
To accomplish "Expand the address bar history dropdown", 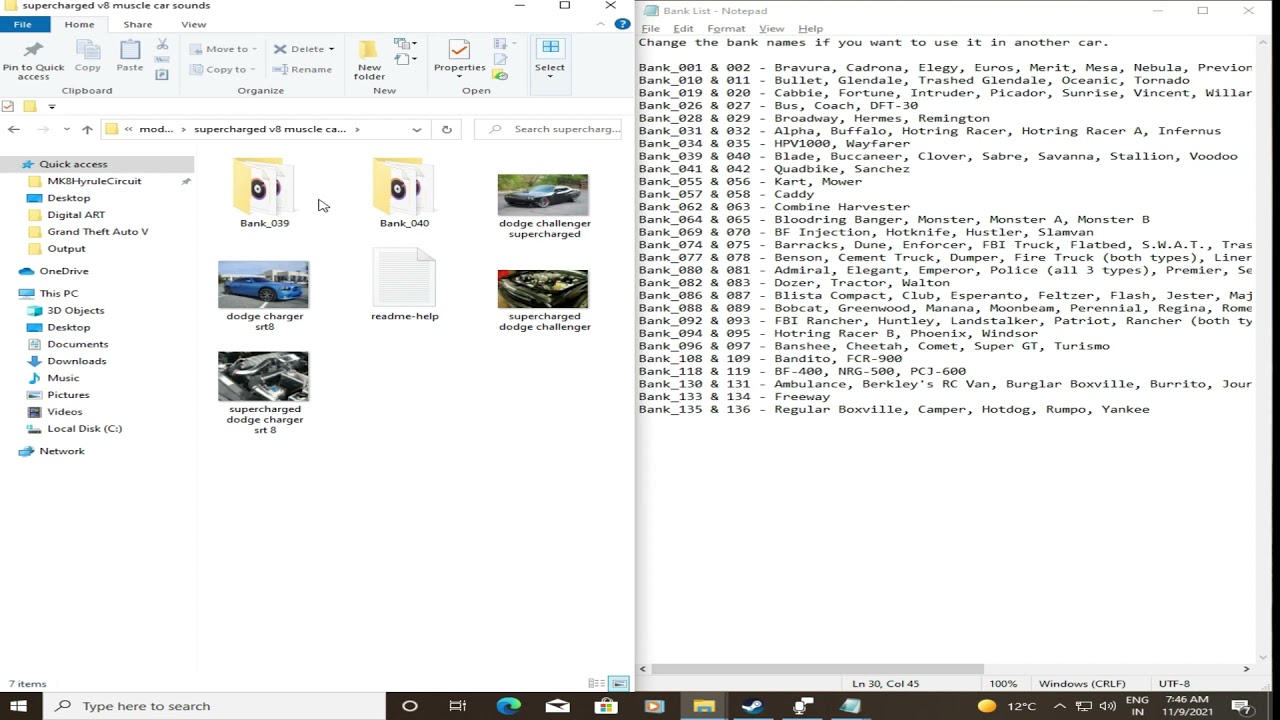I will tap(417, 129).
